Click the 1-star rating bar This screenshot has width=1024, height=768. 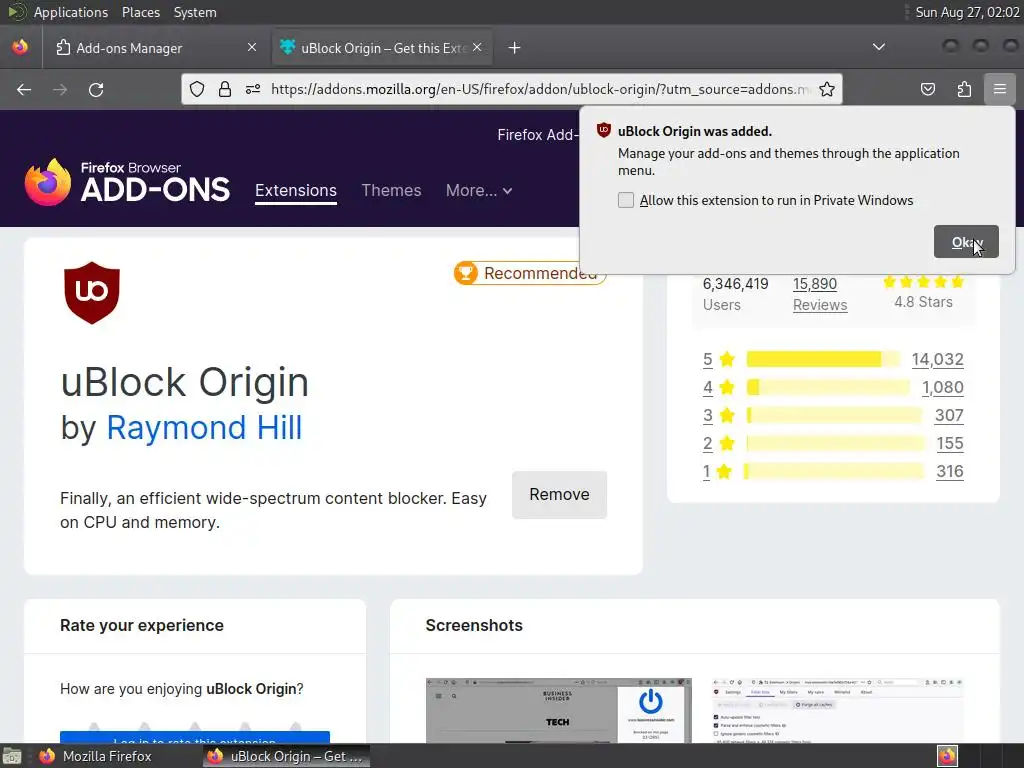click(835, 472)
